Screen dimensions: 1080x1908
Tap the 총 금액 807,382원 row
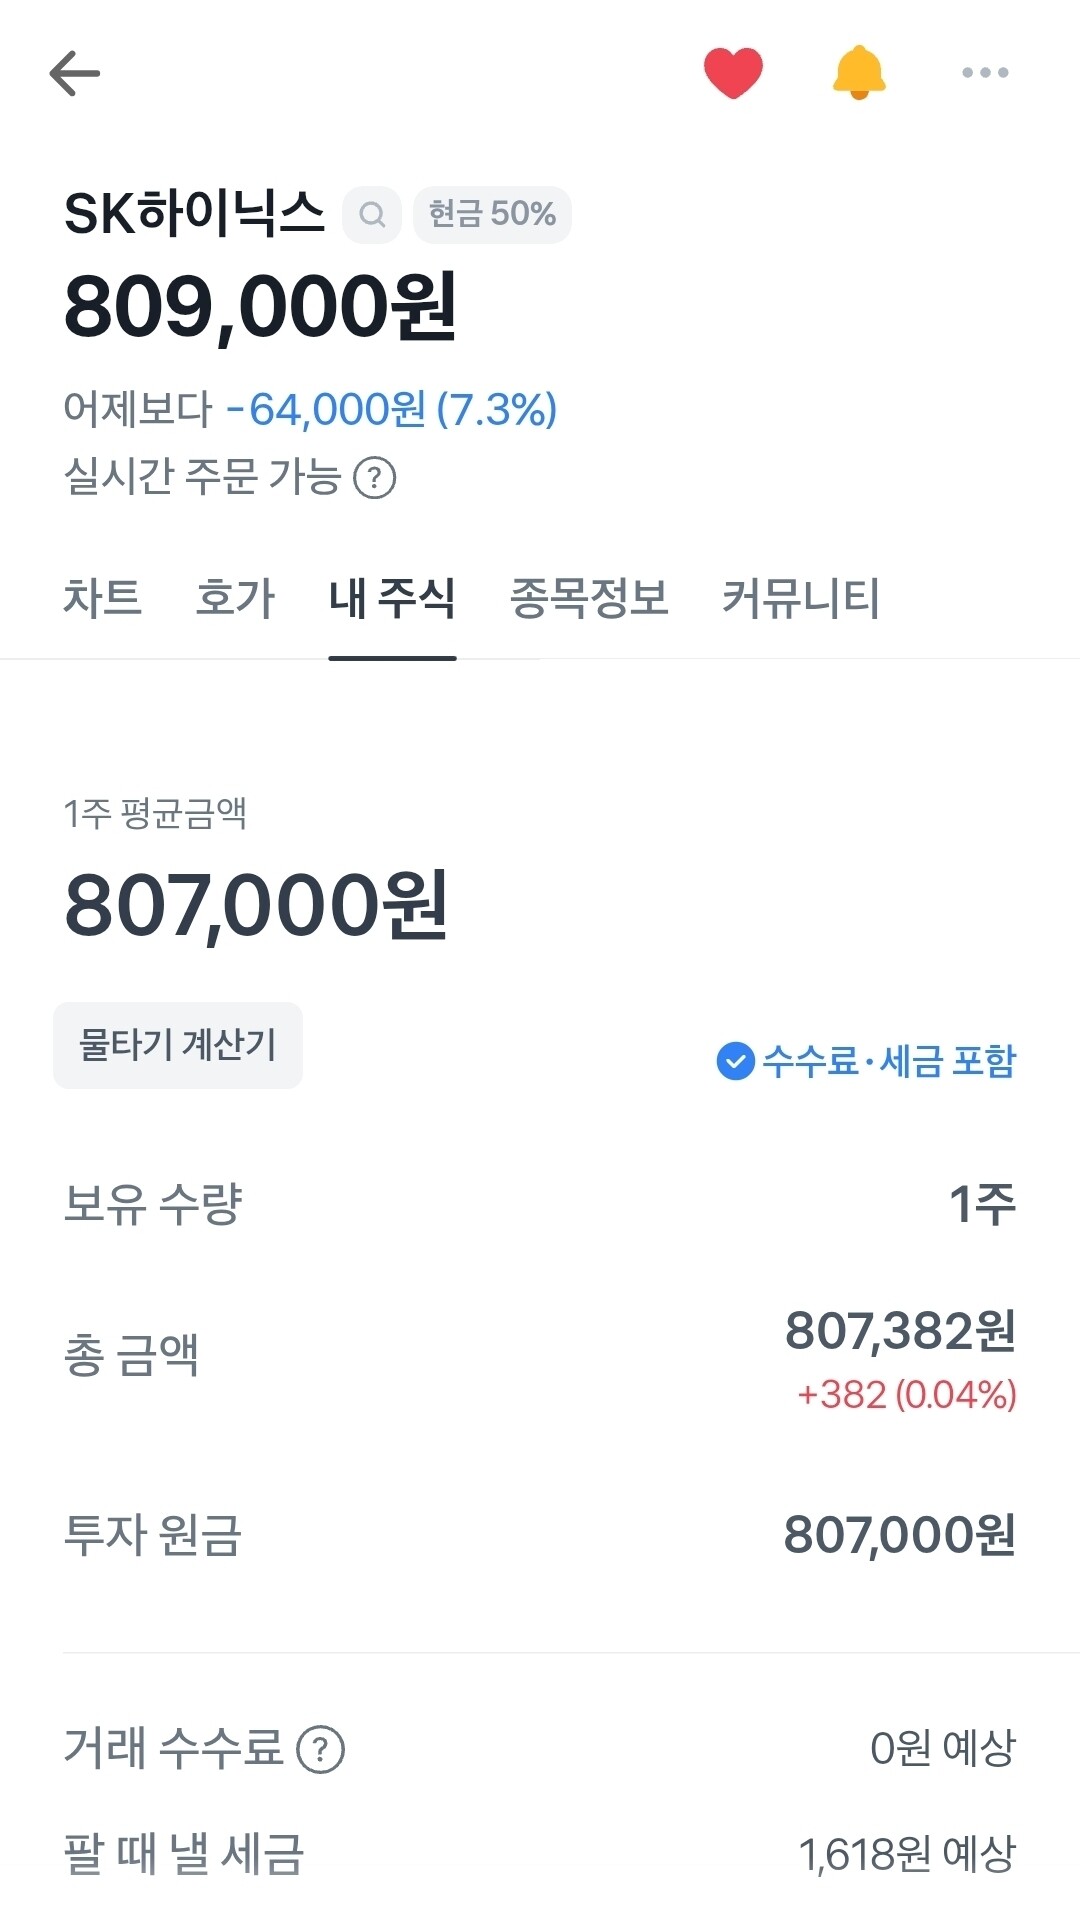540,1356
